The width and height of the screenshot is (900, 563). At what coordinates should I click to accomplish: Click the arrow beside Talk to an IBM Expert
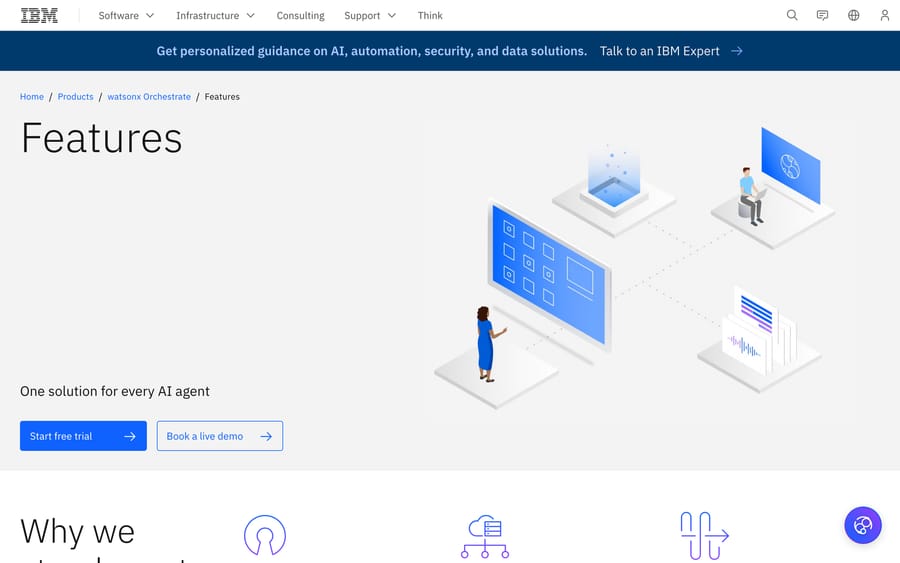click(x=736, y=51)
